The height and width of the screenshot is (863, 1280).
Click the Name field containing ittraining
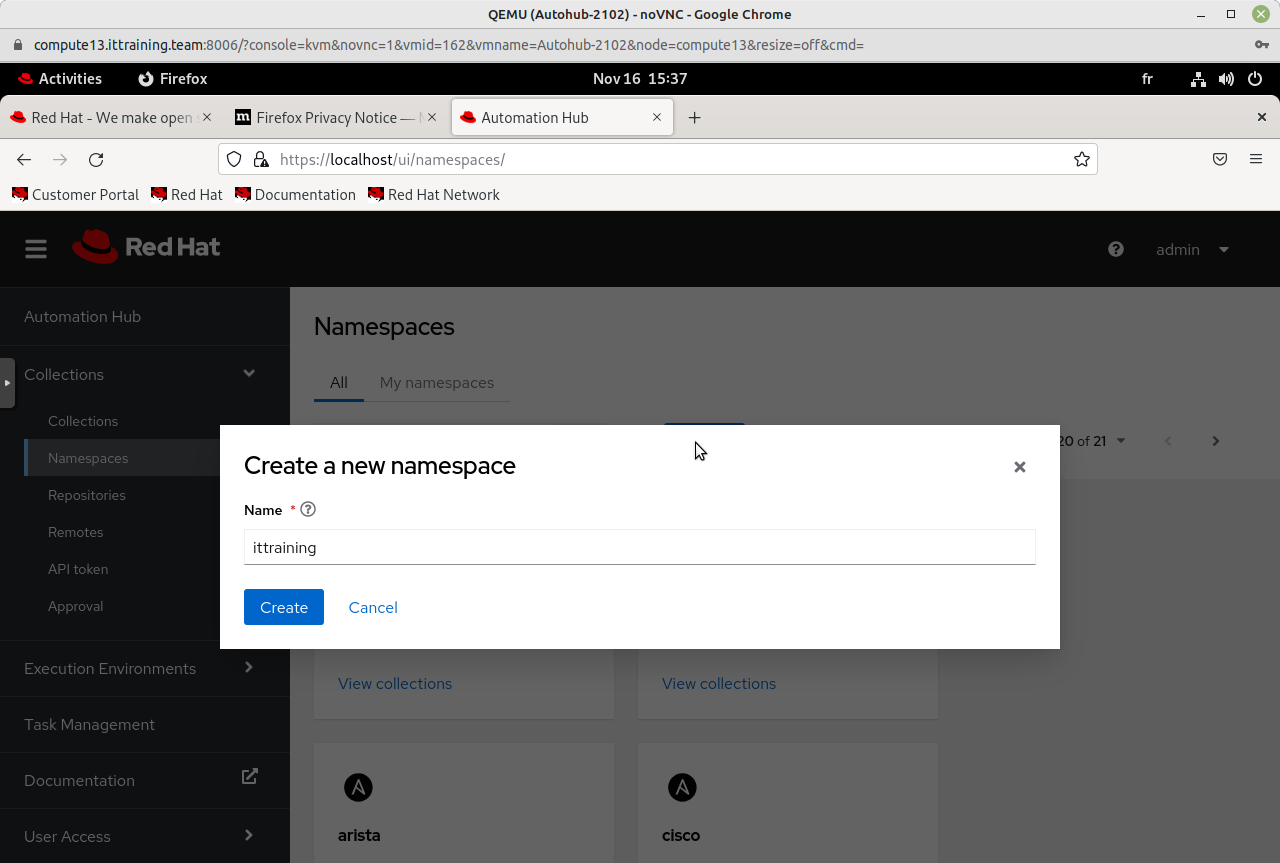click(x=639, y=547)
